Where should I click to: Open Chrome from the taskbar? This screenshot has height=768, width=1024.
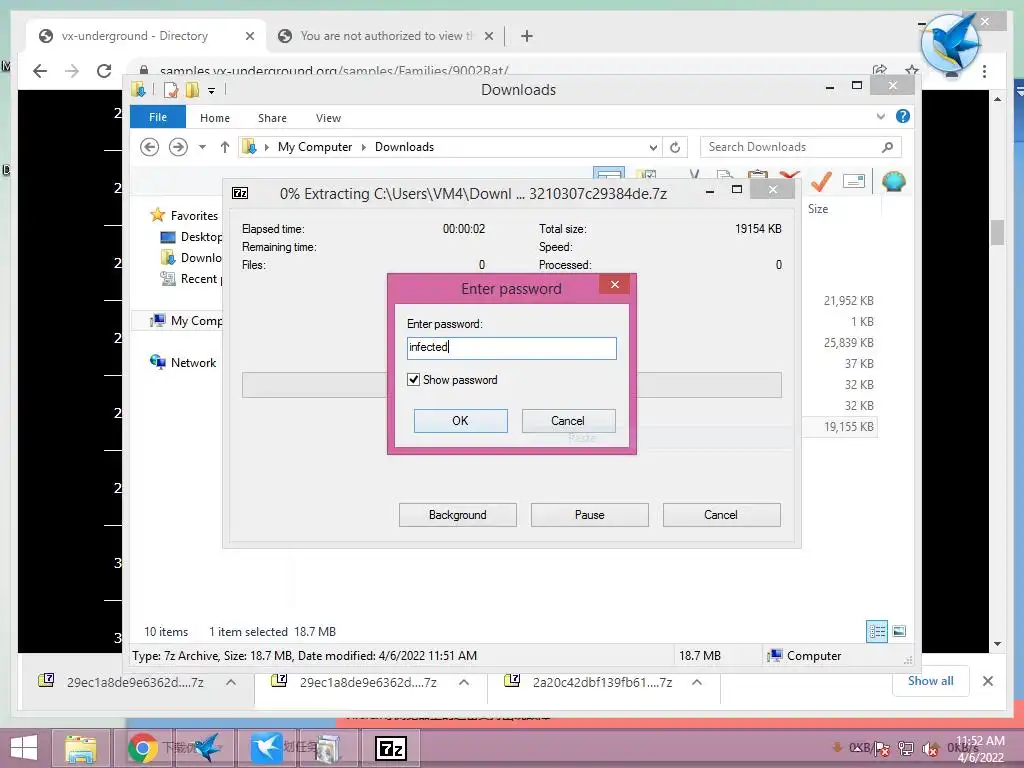(x=142, y=748)
